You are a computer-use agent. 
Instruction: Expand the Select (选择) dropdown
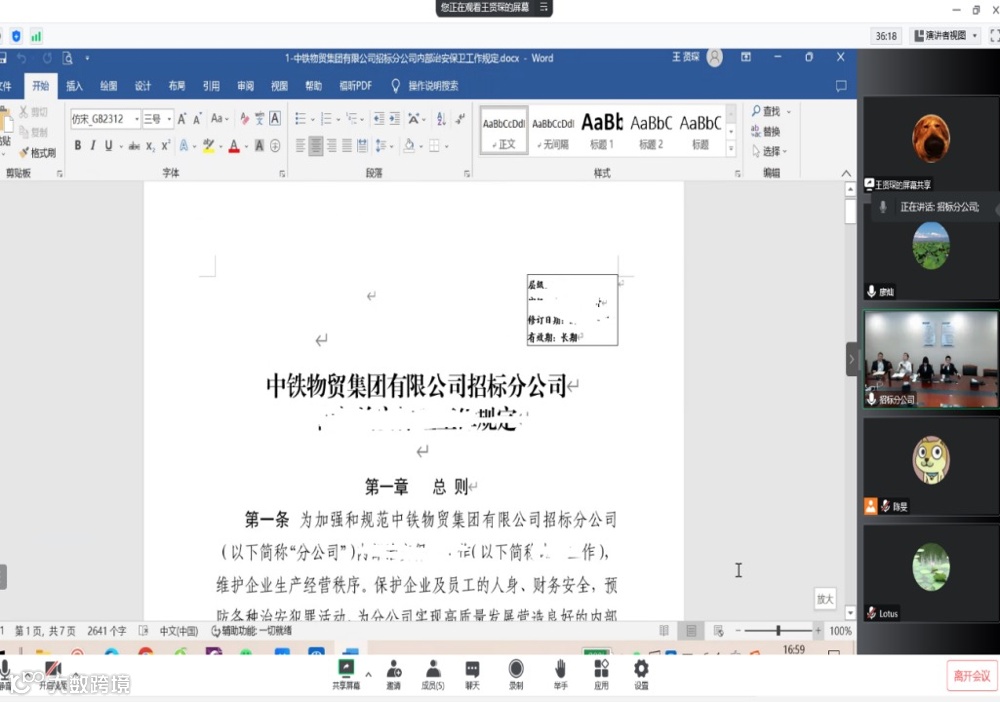click(770, 152)
